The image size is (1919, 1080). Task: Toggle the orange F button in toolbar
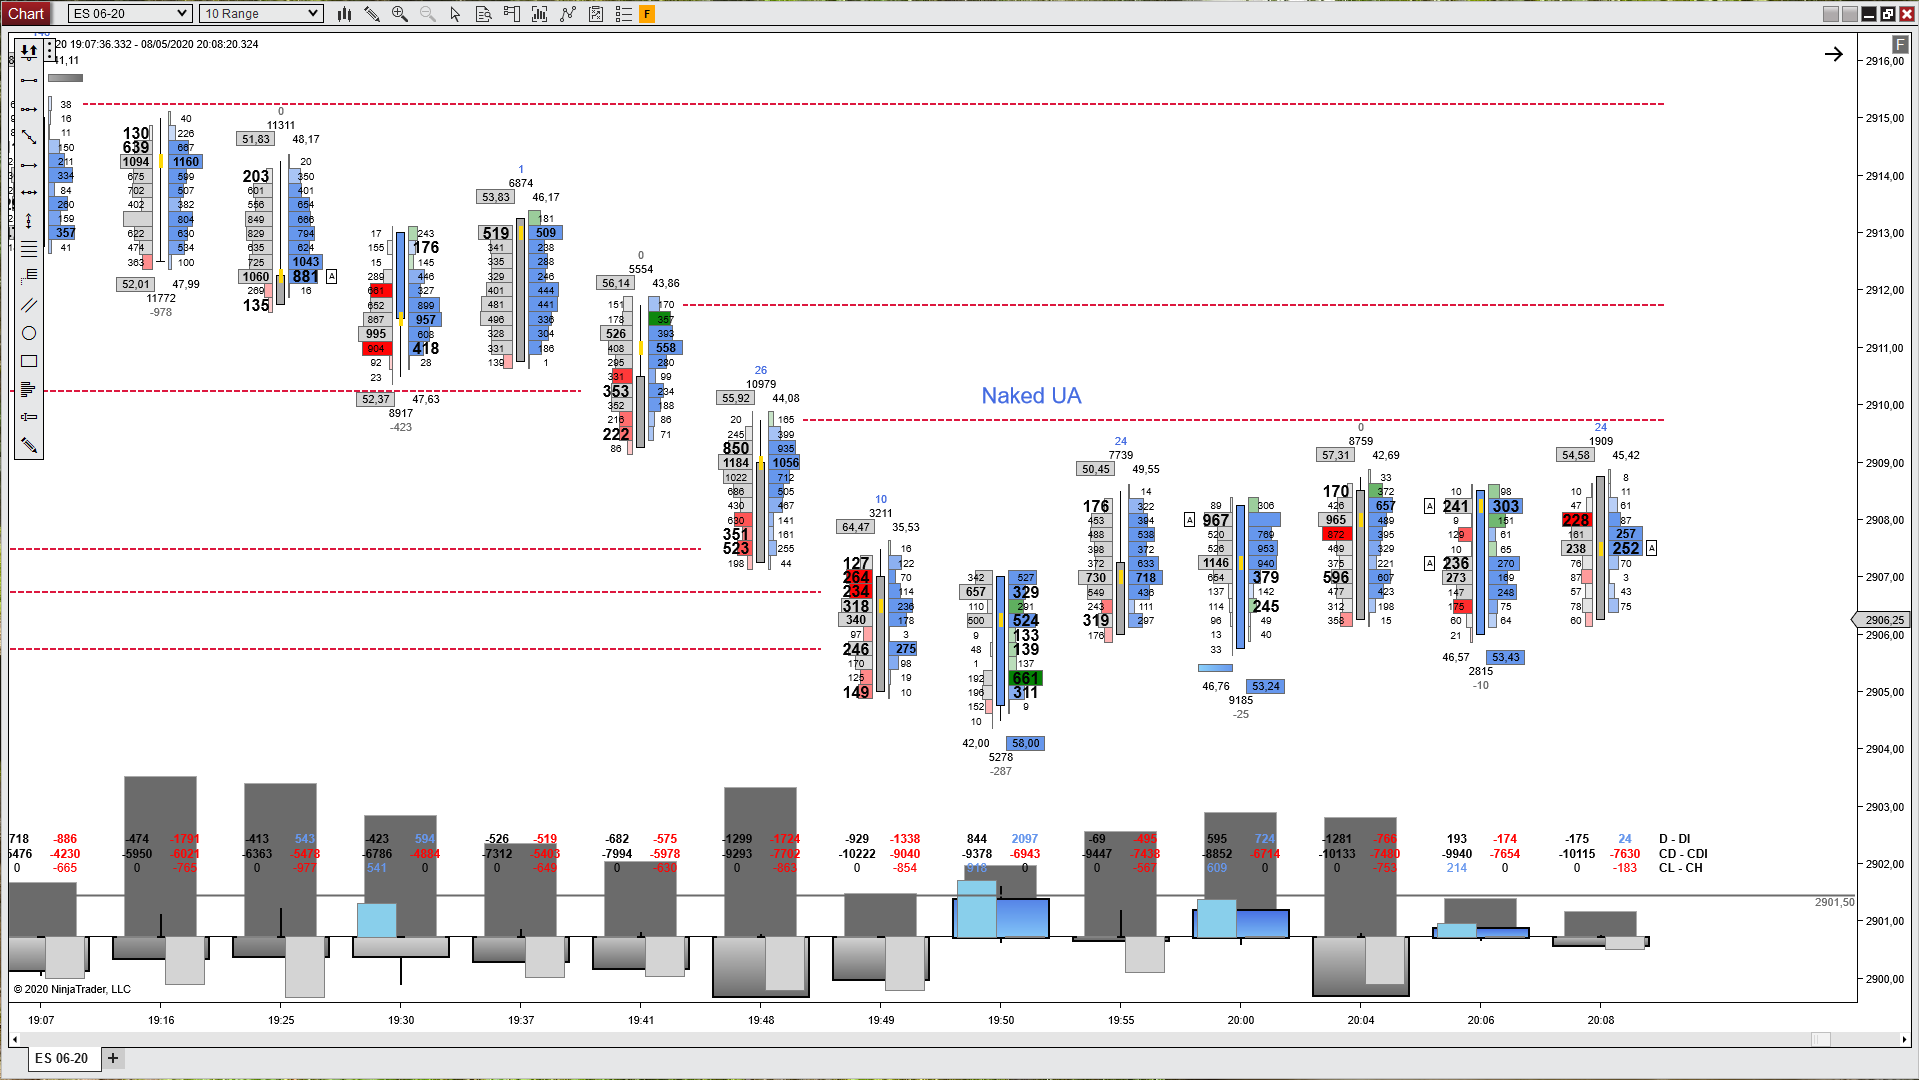point(647,14)
